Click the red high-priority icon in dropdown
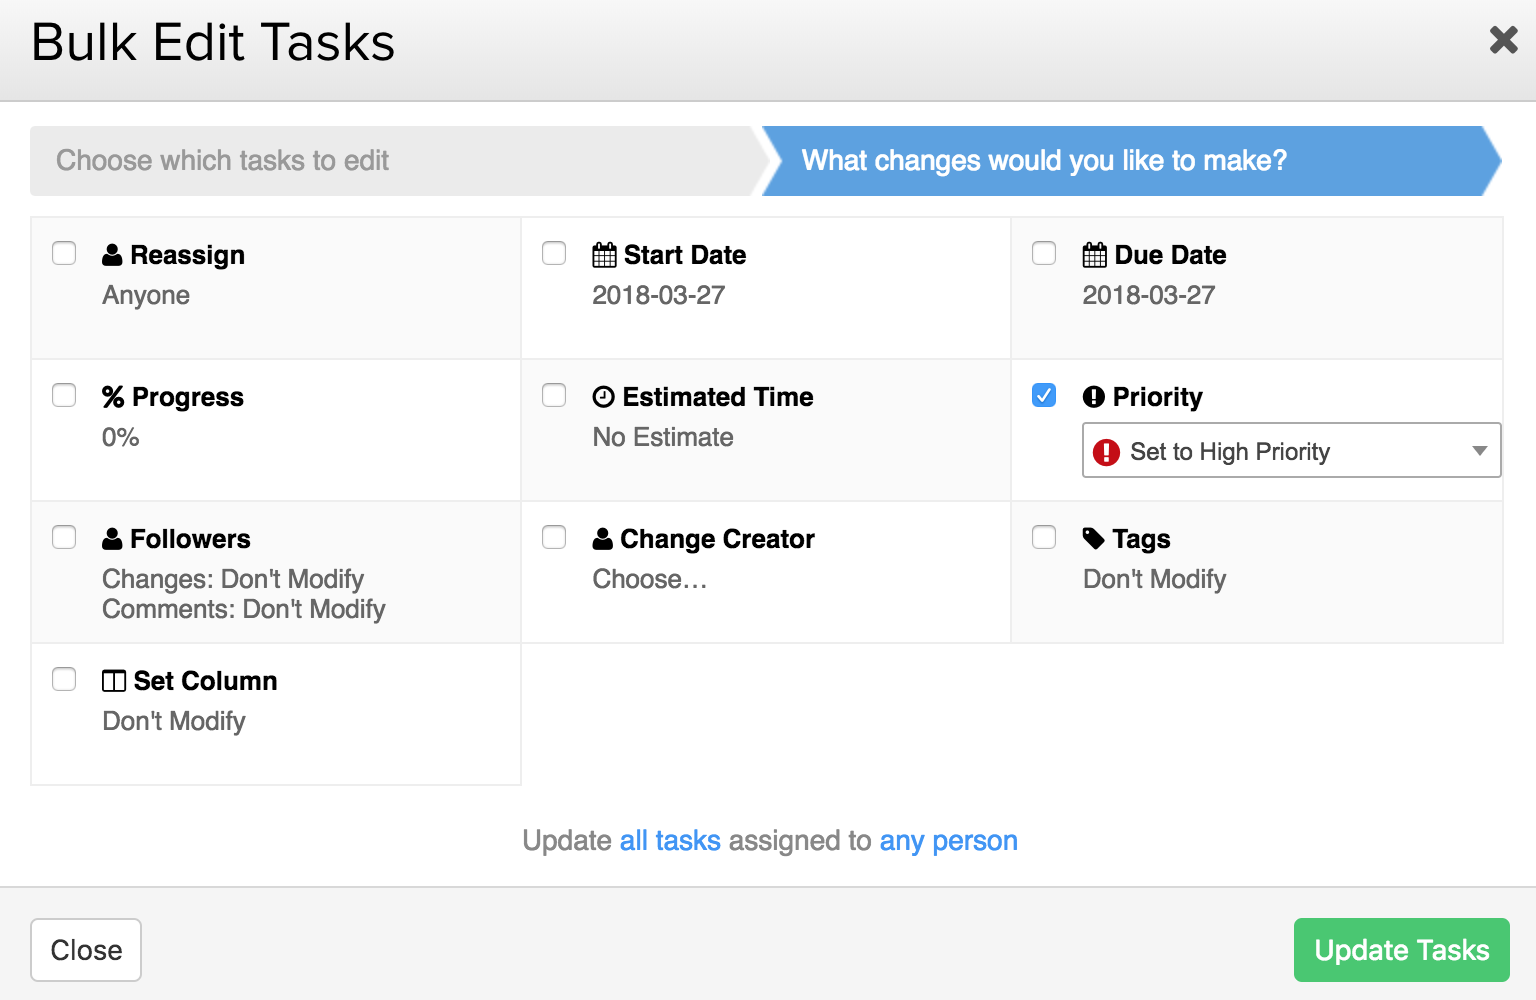The image size is (1536, 1000). point(1106,452)
